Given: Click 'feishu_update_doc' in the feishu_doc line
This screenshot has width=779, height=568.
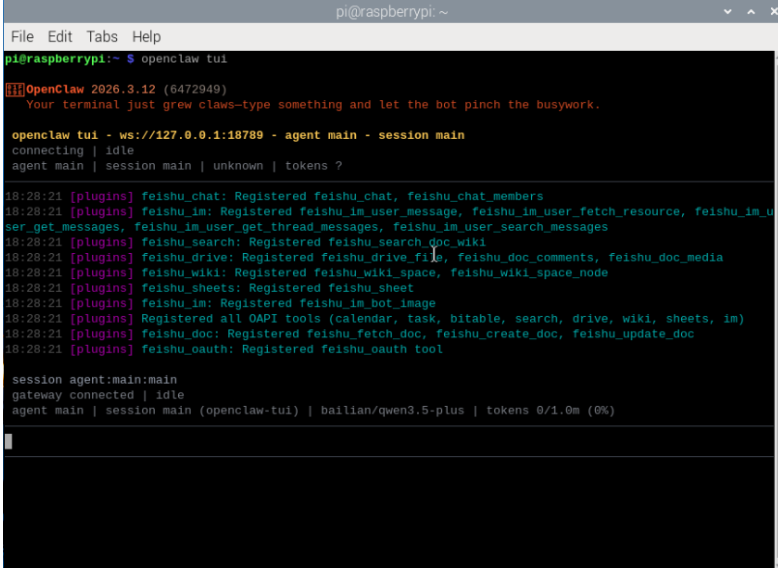Looking at the screenshot, I should (633, 334).
